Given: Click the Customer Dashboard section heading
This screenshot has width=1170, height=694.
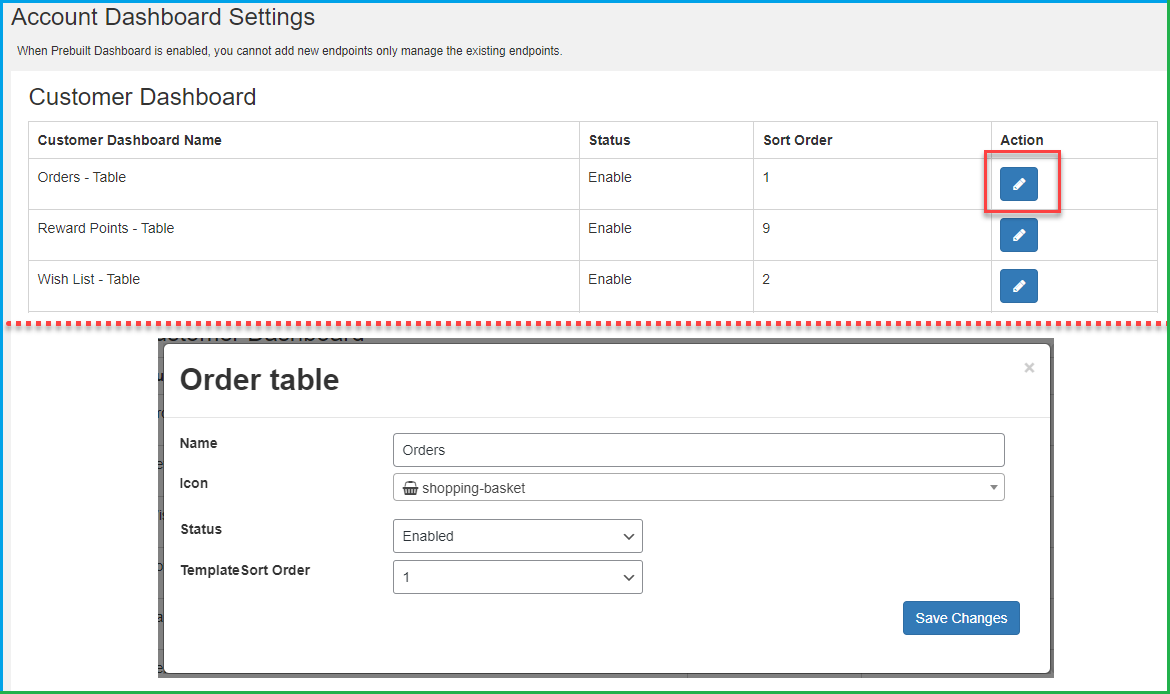Looking at the screenshot, I should coord(142,97).
